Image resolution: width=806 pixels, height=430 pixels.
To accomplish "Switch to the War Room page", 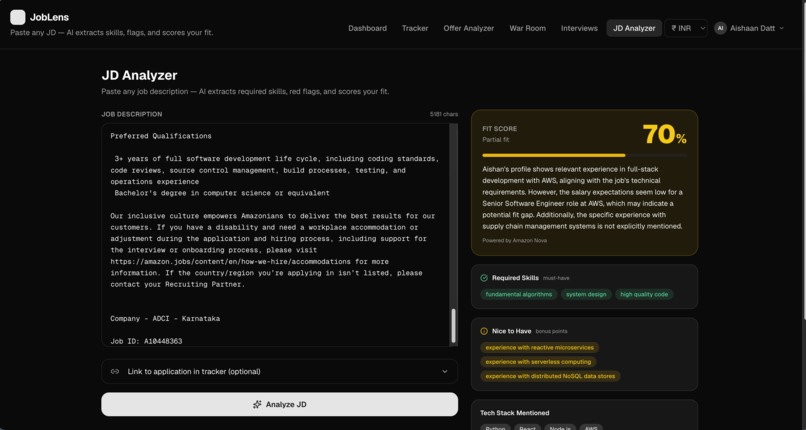I will 527,28.
